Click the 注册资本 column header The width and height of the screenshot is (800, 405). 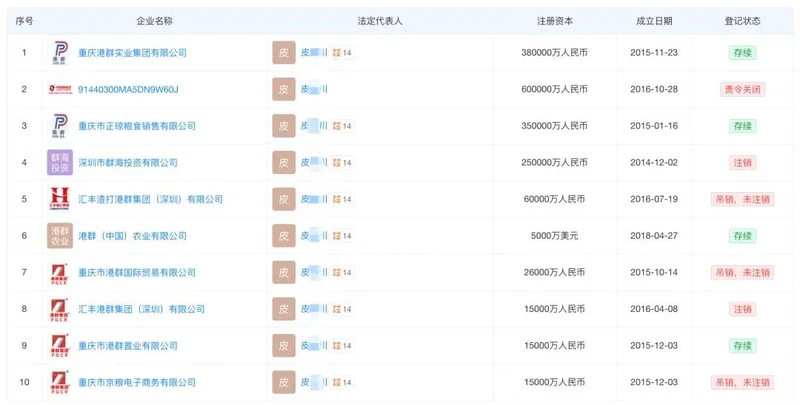(554, 20)
